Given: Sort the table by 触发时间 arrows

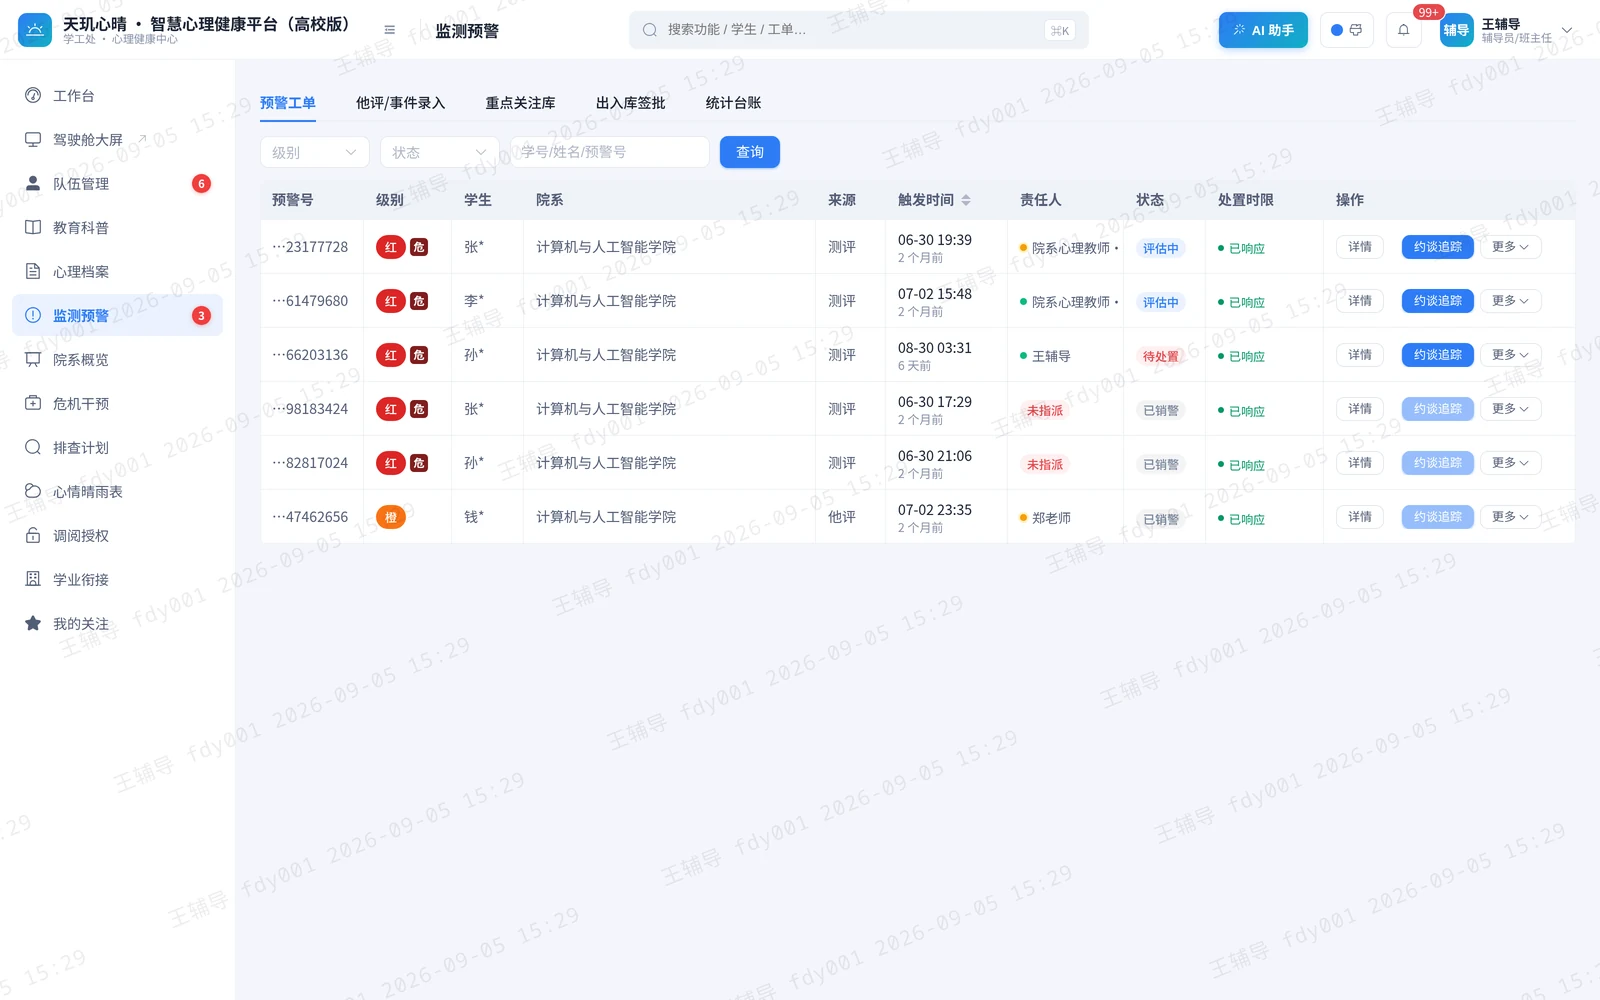Looking at the screenshot, I should click(x=966, y=200).
